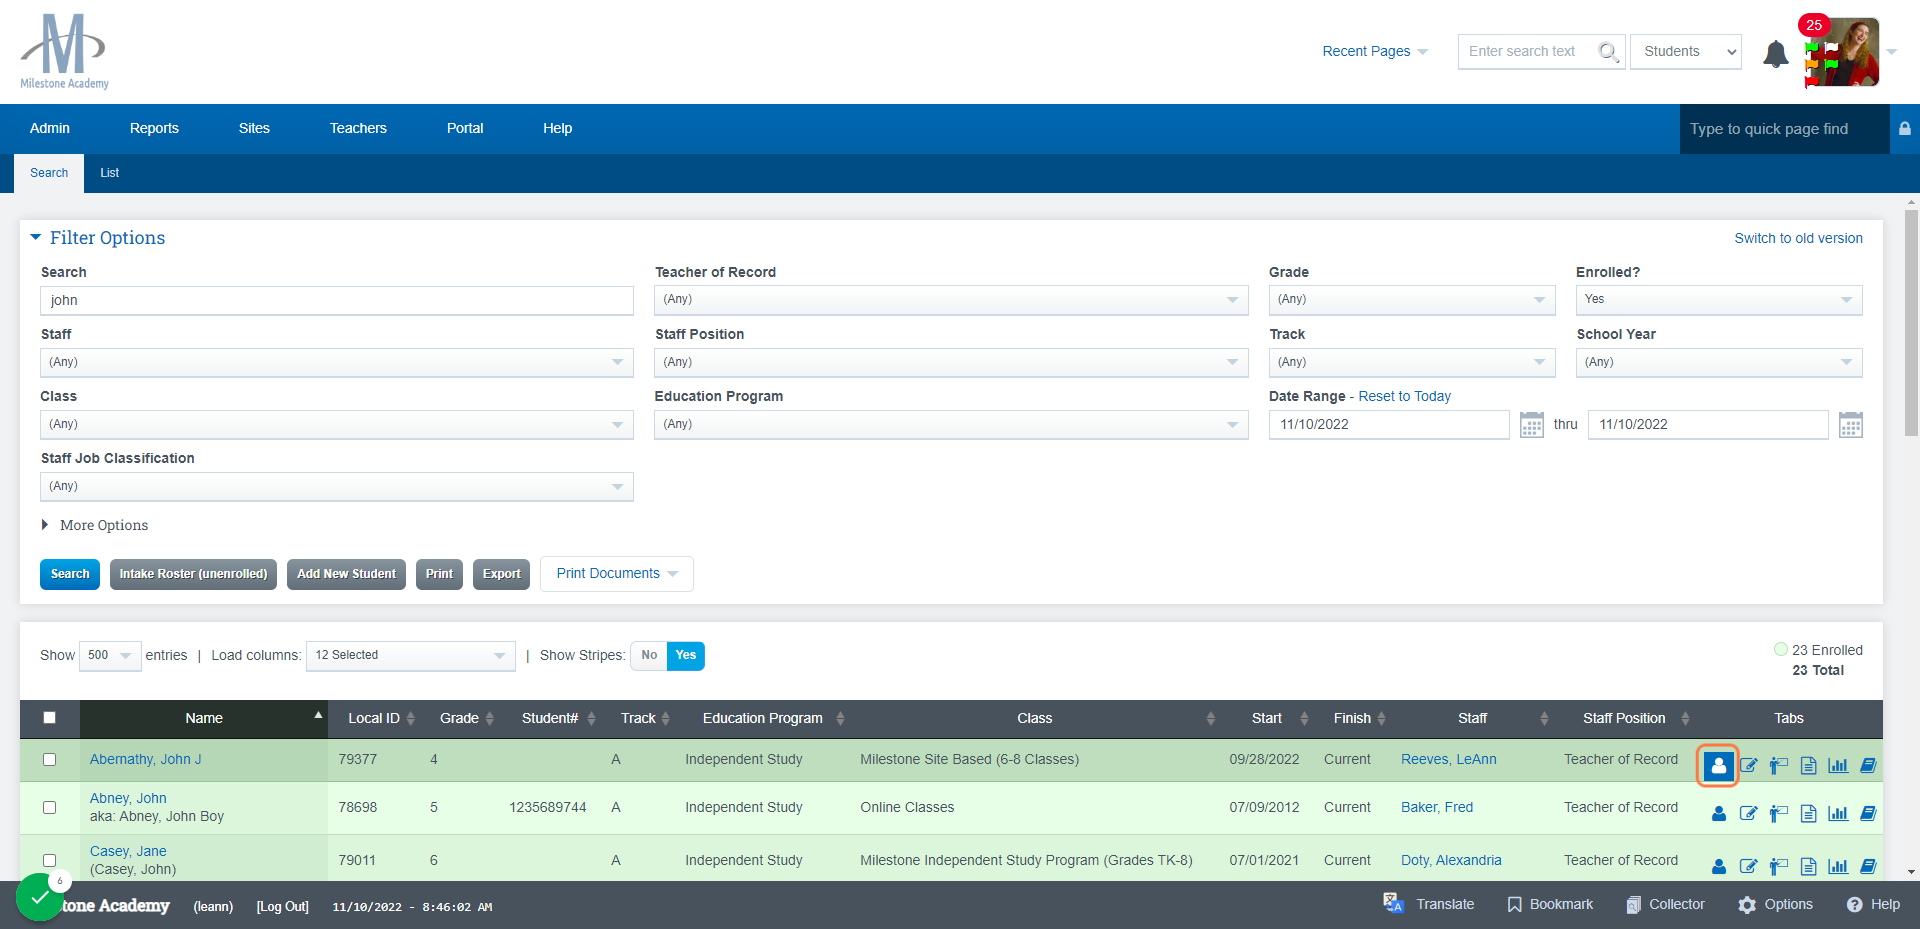Open end date calendar picker
This screenshot has height=929, width=1920.
click(x=1850, y=425)
